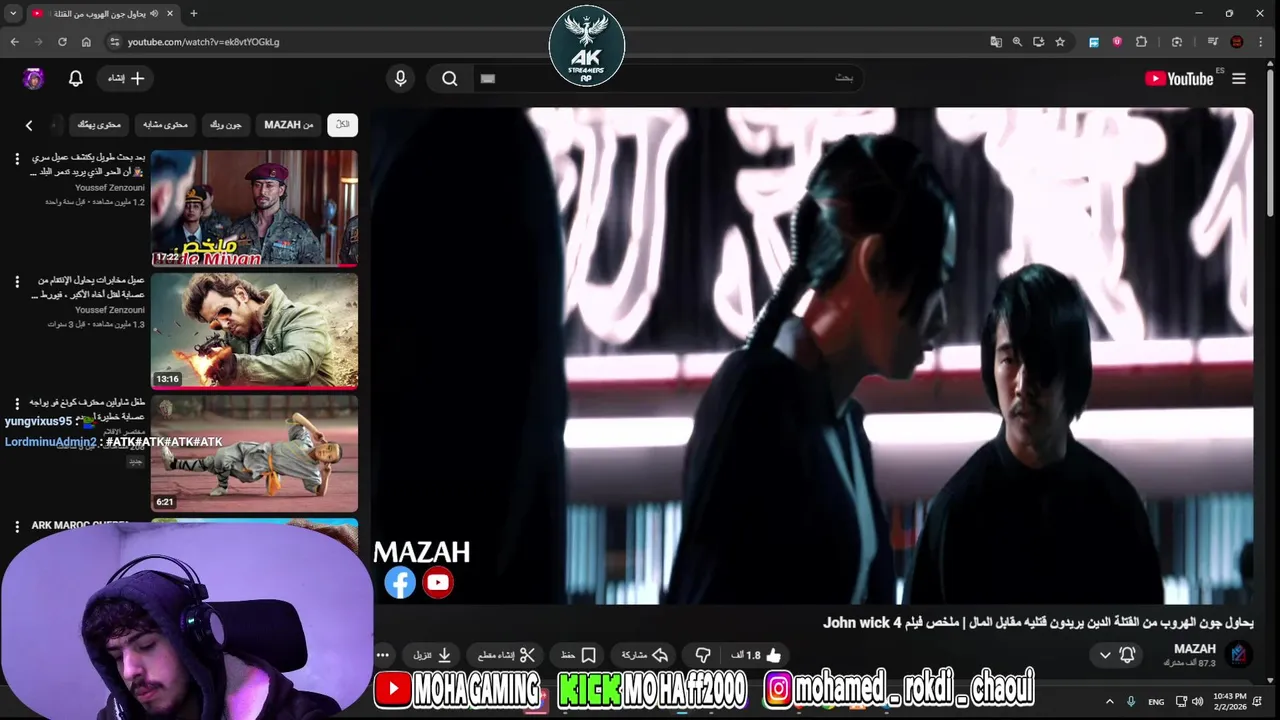The width and height of the screenshot is (1280, 720).
Task: Click the browser home icon
Action: coord(86,42)
